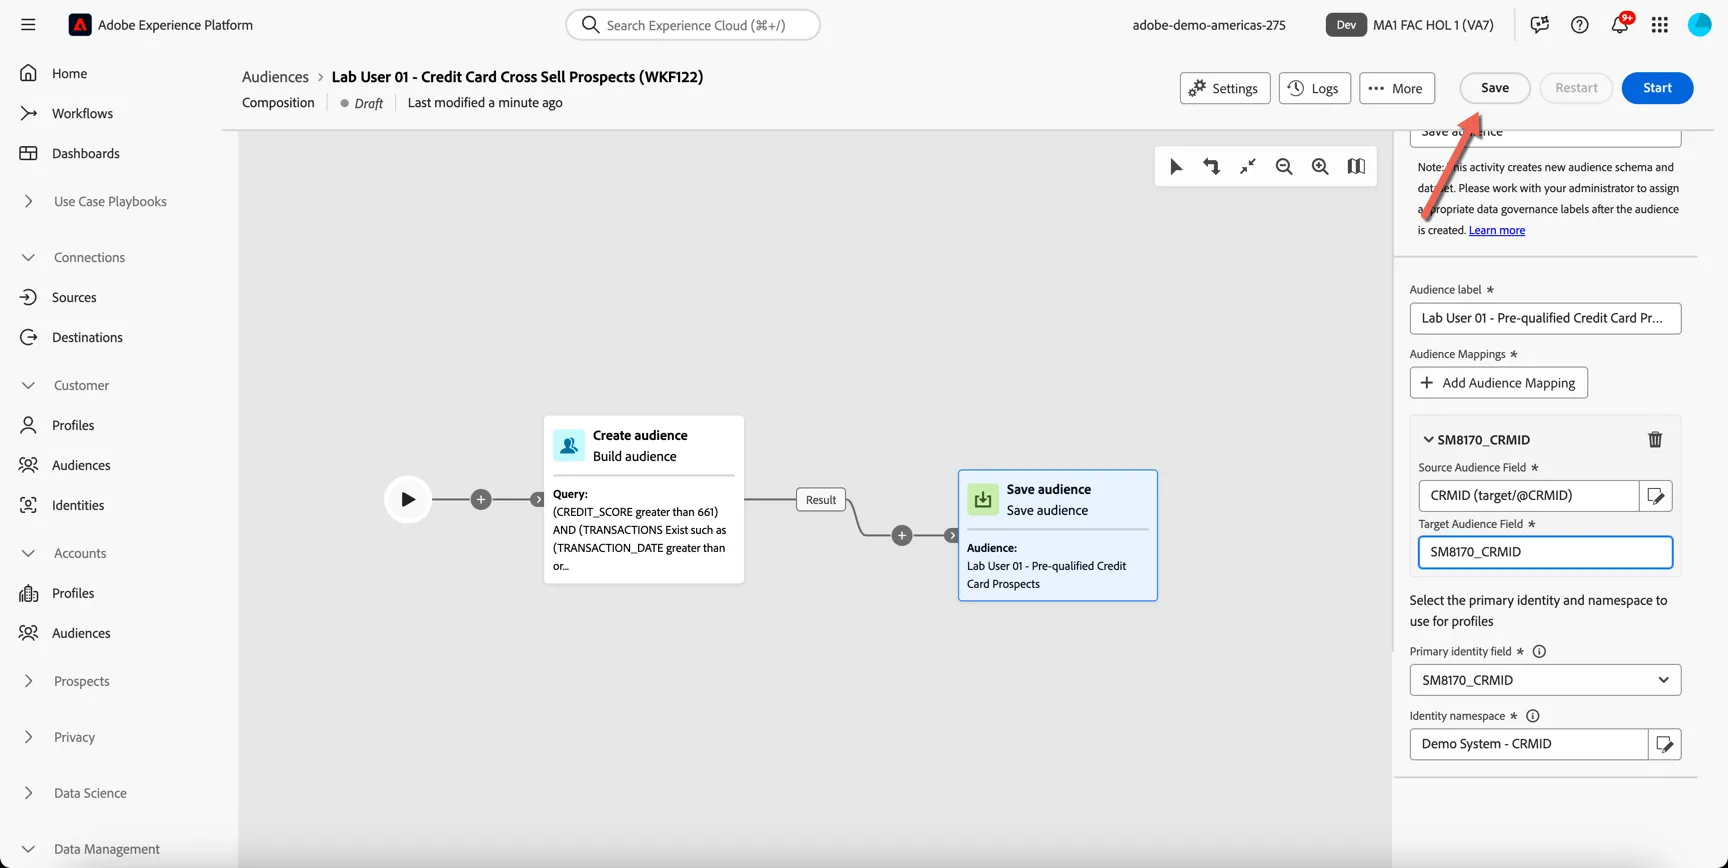Click the Add Audience Mapping button
The height and width of the screenshot is (868, 1728).
[x=1498, y=383]
